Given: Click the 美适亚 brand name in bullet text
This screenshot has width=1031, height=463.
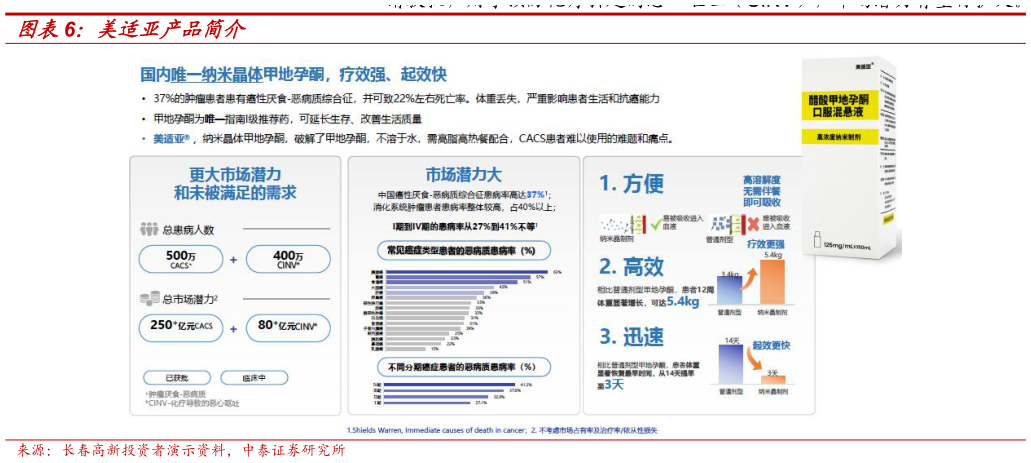Looking at the screenshot, I should point(173,139).
